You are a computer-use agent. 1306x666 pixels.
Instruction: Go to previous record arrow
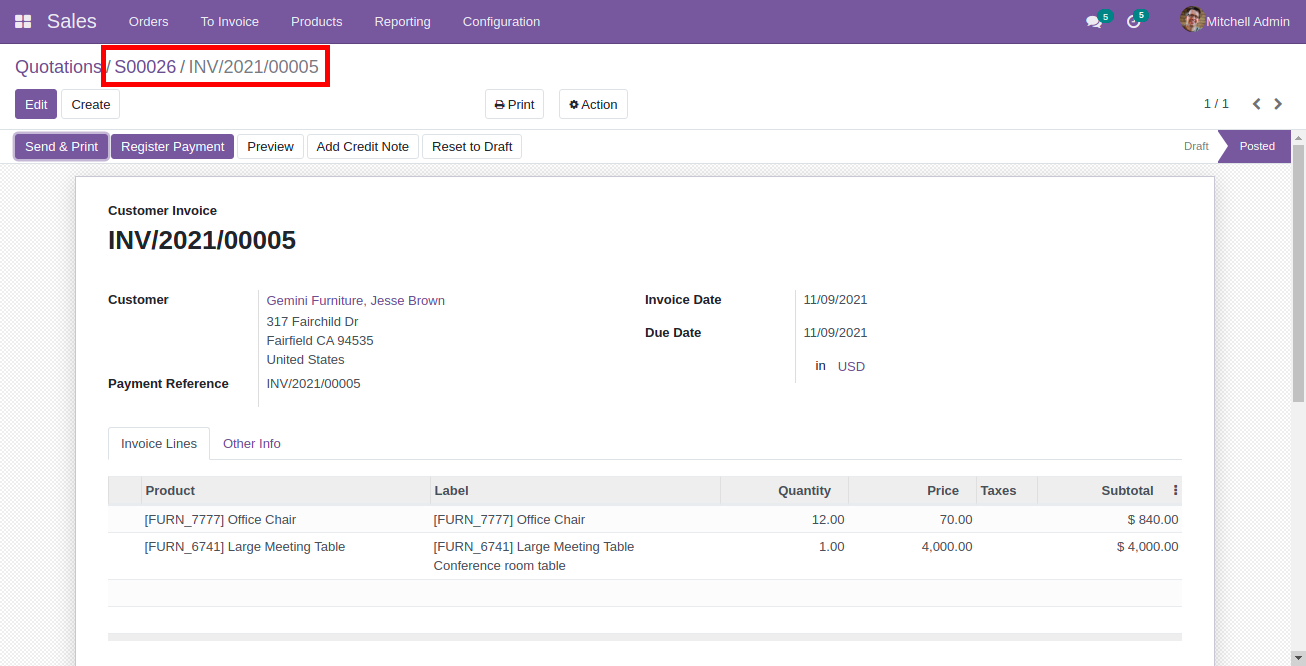click(x=1256, y=104)
